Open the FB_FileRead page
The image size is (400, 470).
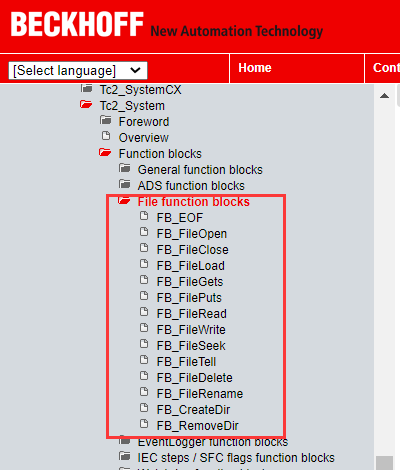pyautogui.click(x=192, y=314)
